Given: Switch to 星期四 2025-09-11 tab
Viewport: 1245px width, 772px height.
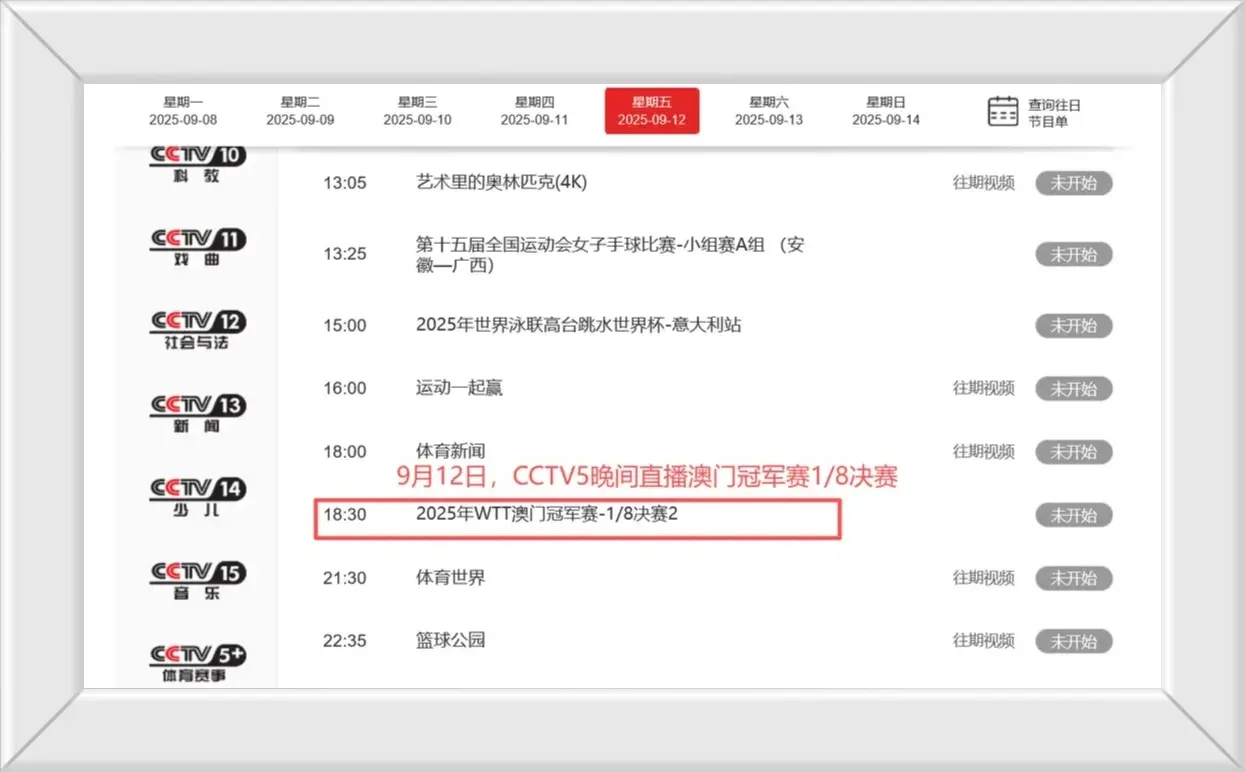Looking at the screenshot, I should click(534, 111).
